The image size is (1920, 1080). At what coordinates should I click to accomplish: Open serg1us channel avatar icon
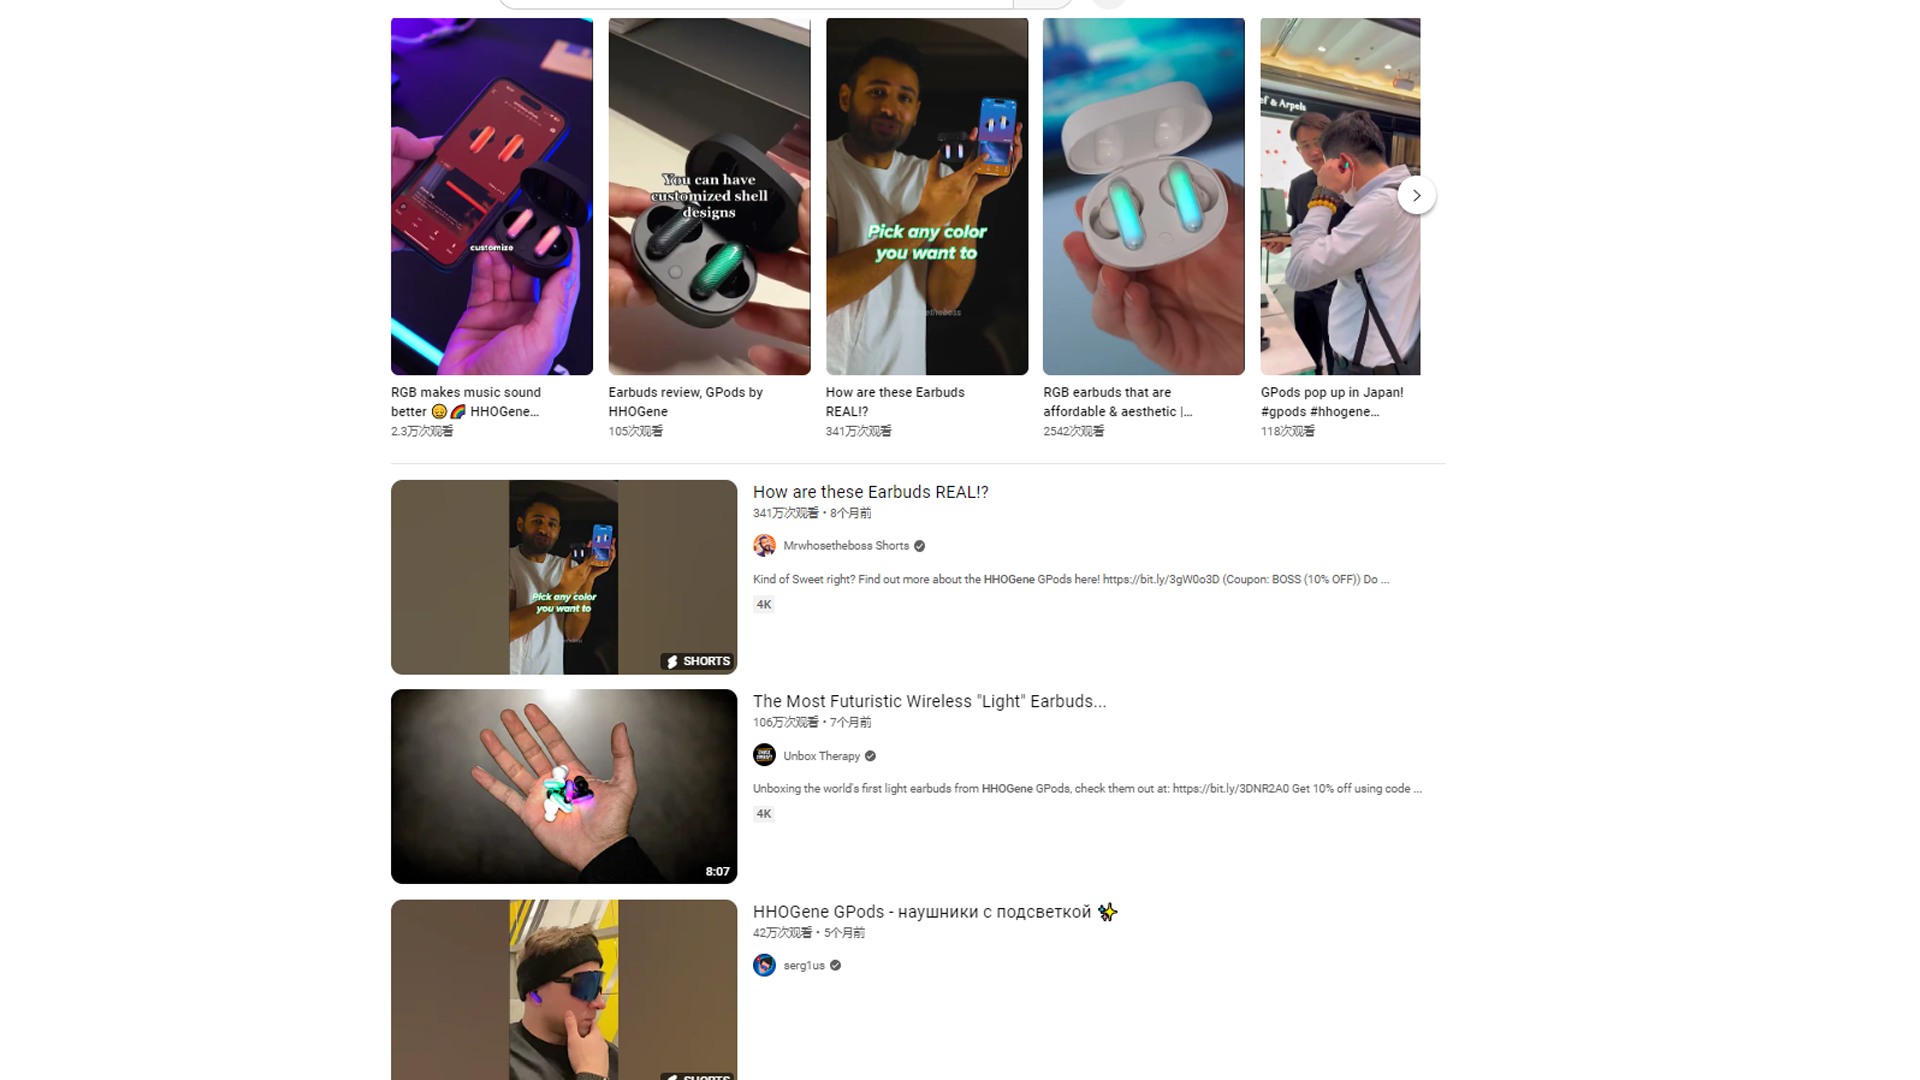pyautogui.click(x=764, y=966)
